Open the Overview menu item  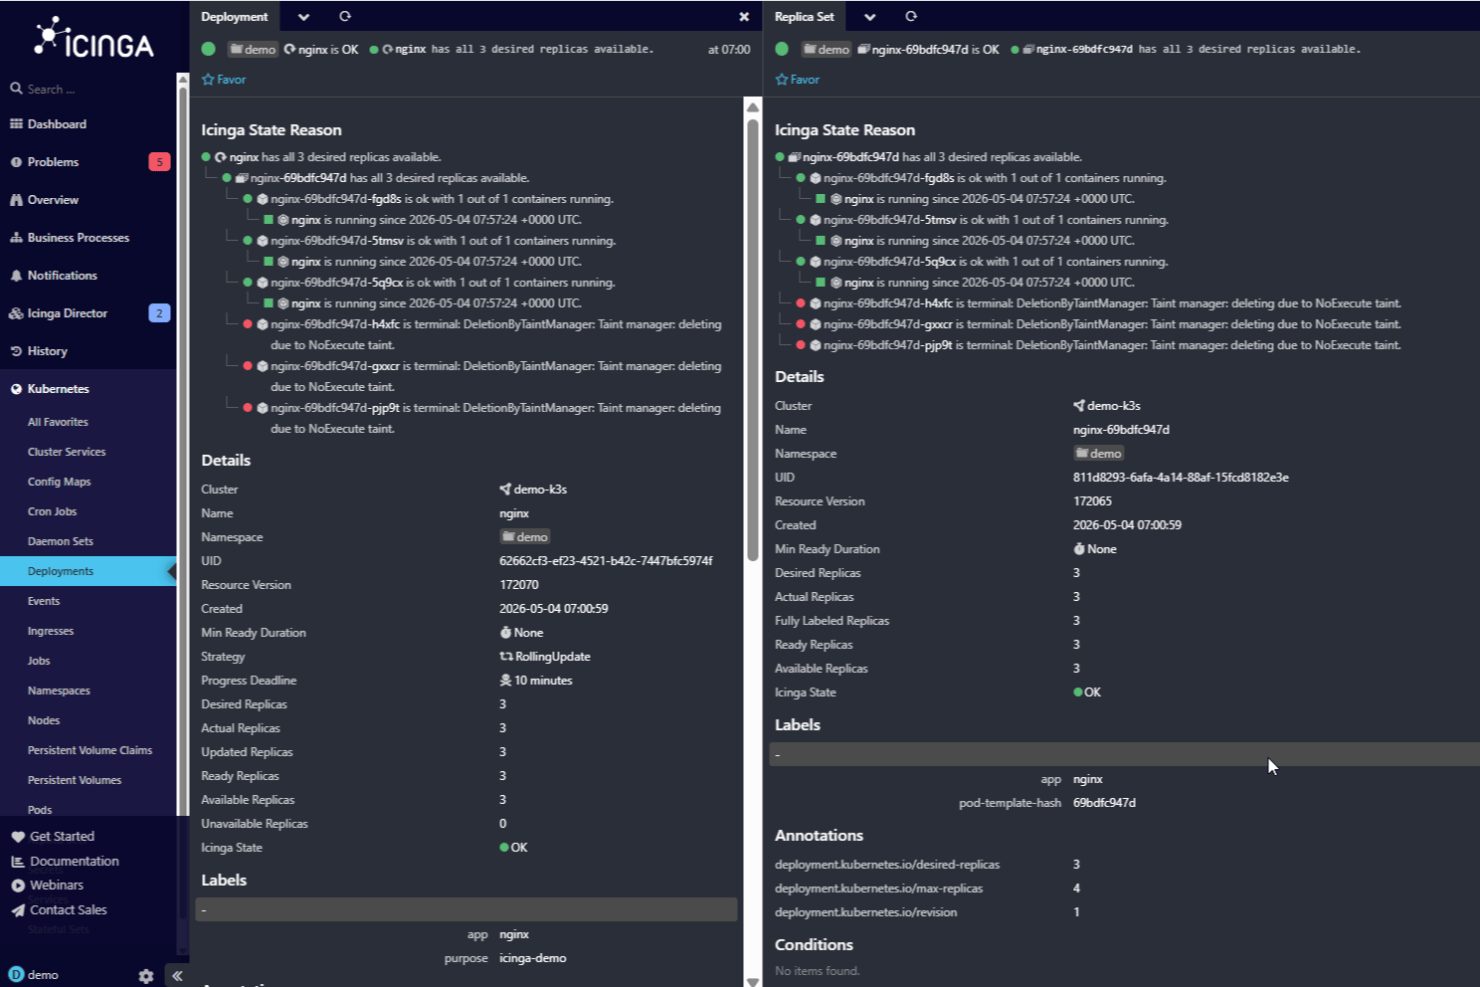click(53, 200)
